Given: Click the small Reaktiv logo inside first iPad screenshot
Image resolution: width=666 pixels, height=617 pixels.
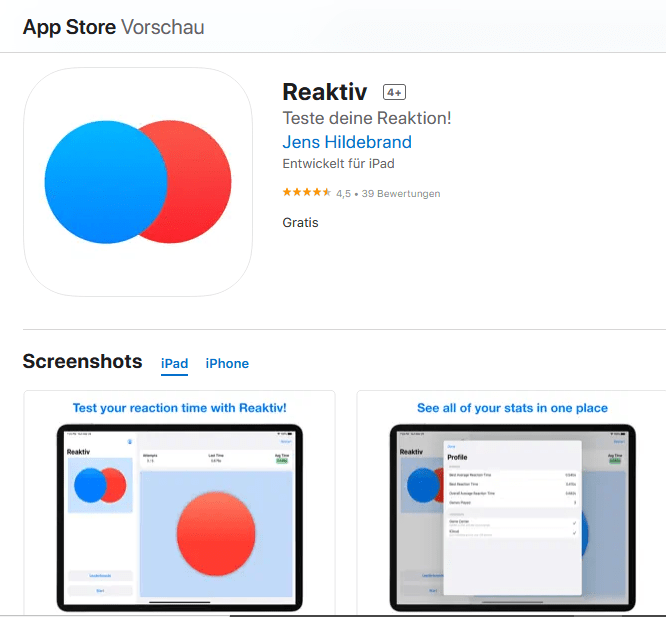Looking at the screenshot, I should (100, 485).
